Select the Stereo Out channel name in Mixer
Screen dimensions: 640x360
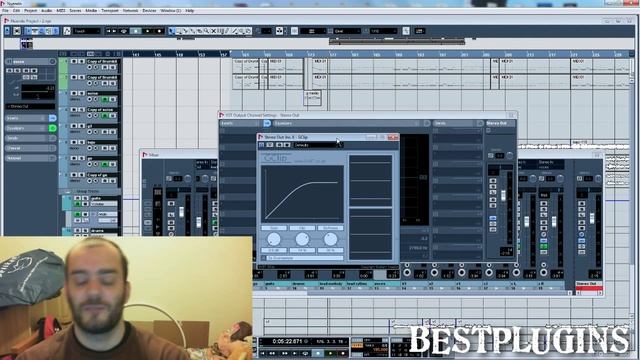click(589, 283)
